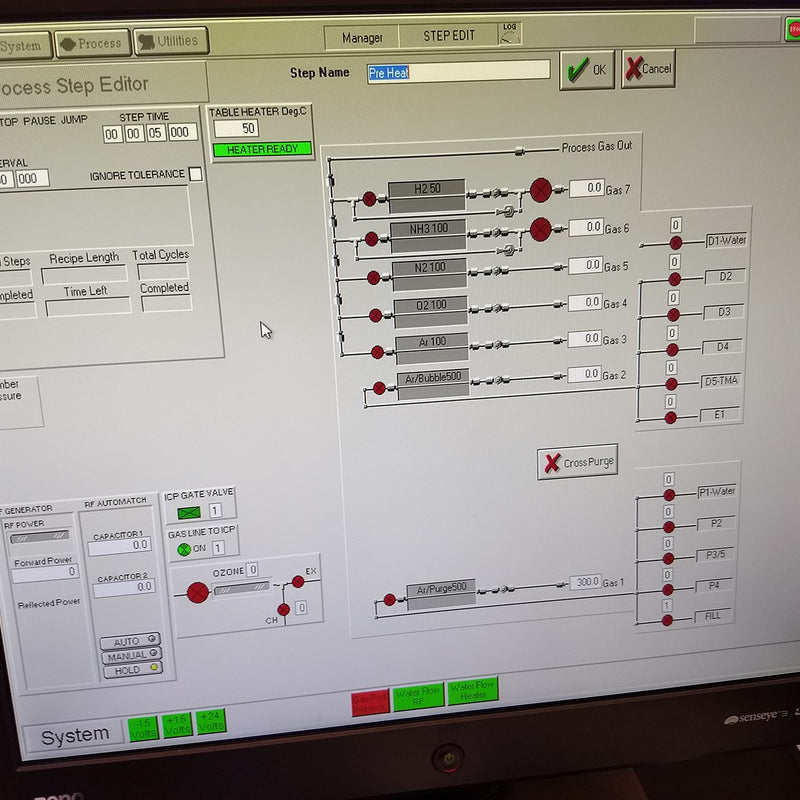Viewport: 800px width, 800px height.
Task: Click the N2 100 inlet valve
Action: tap(374, 277)
